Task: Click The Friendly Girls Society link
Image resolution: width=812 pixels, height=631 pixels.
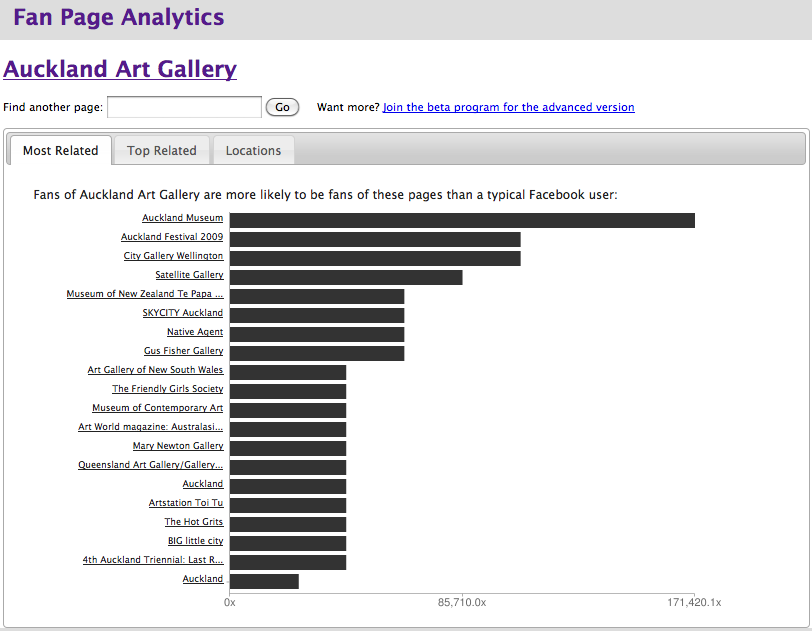Action: [167, 389]
